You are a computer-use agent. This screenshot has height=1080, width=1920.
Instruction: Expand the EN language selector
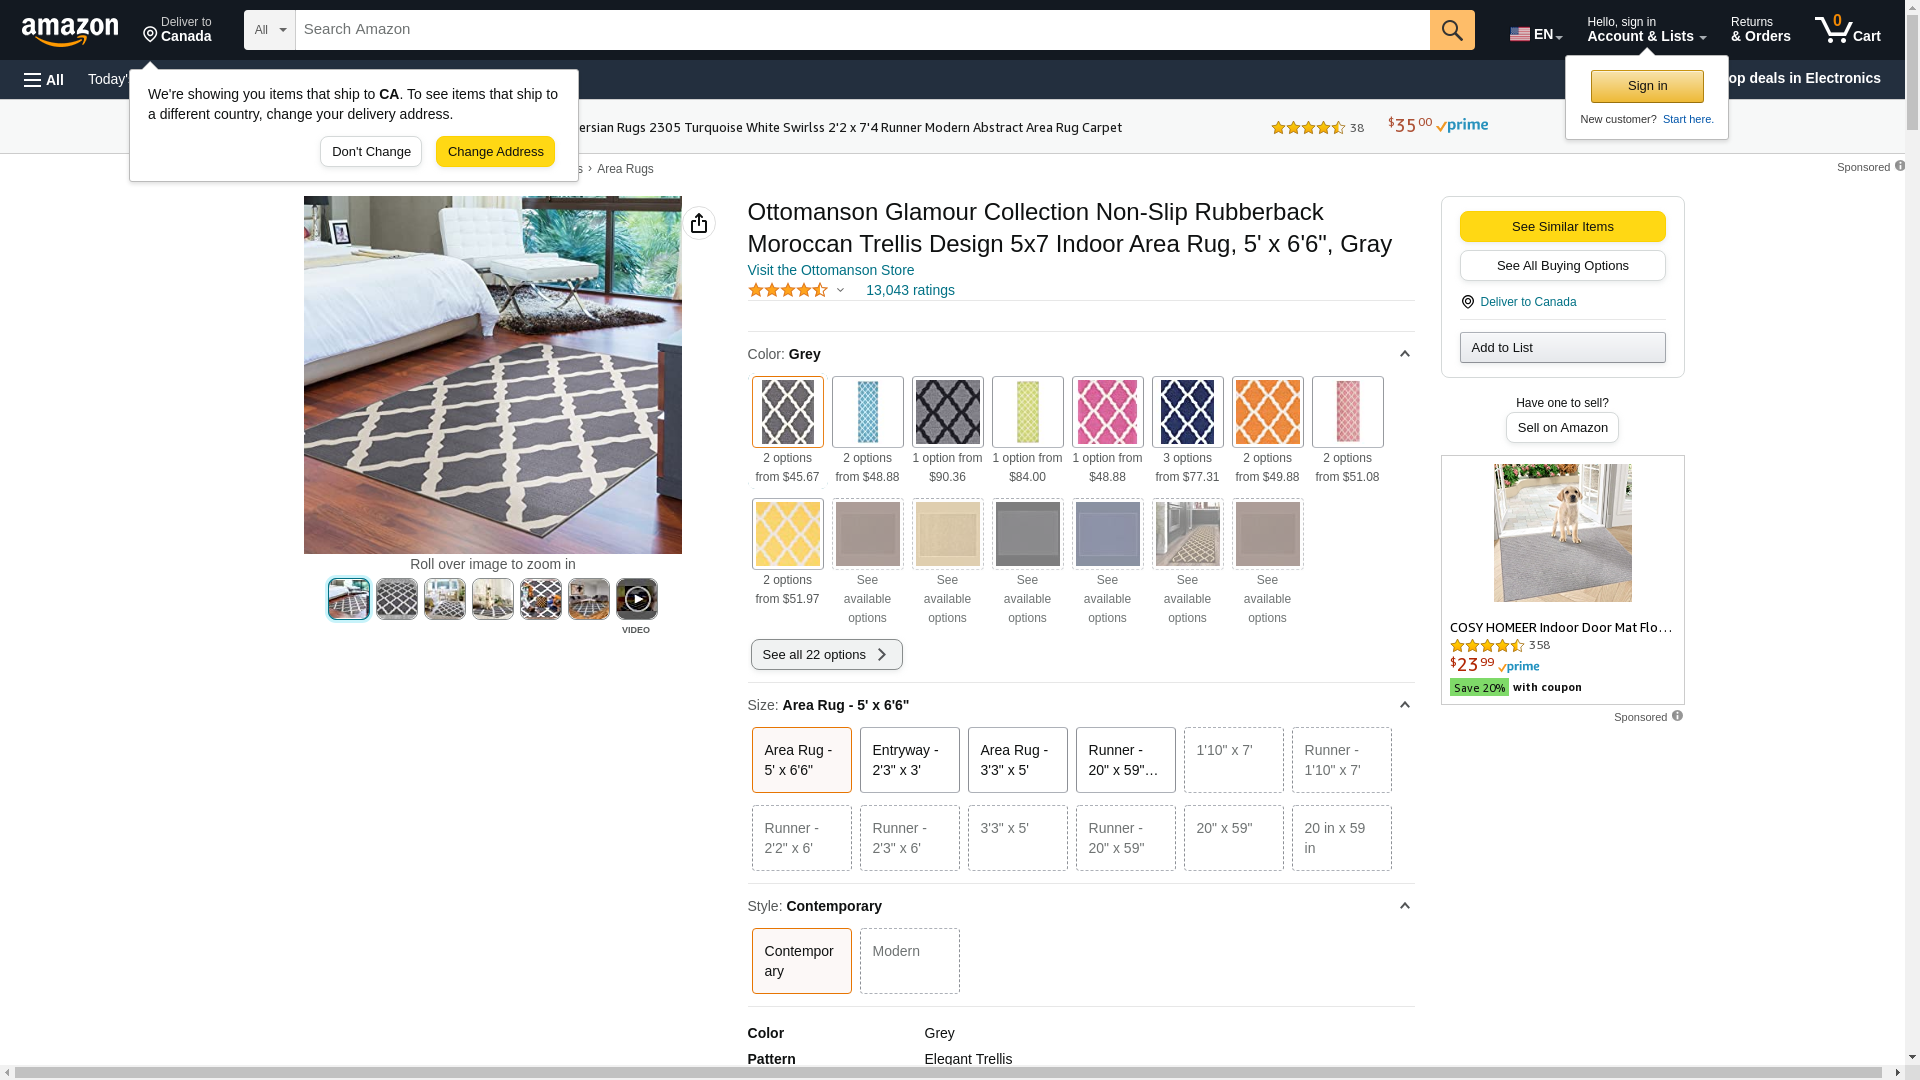pos(1535,34)
